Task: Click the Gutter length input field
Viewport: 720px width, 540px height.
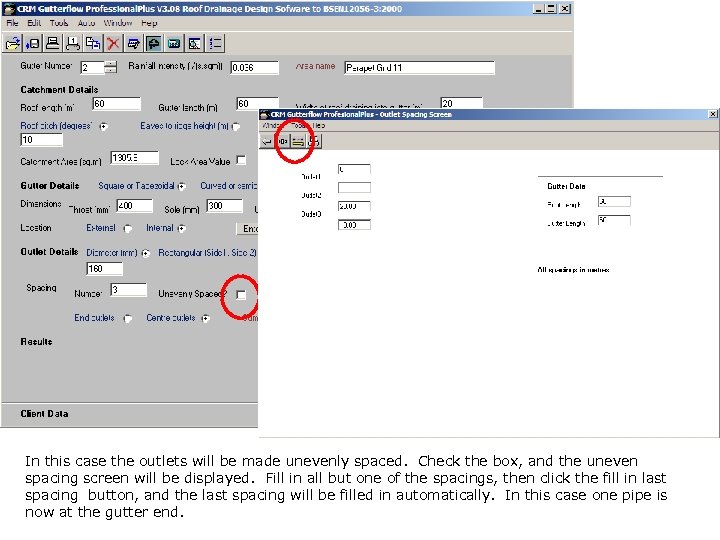Action: (x=258, y=103)
